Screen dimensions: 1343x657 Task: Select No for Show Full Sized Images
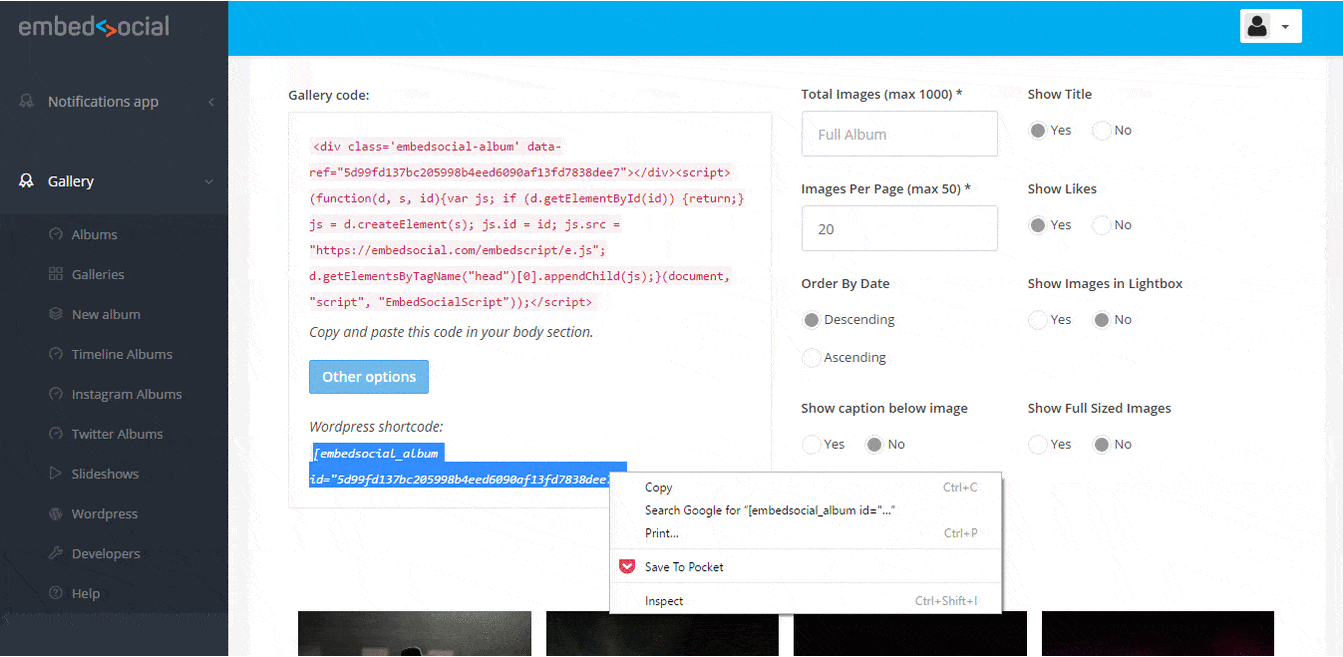click(1101, 444)
